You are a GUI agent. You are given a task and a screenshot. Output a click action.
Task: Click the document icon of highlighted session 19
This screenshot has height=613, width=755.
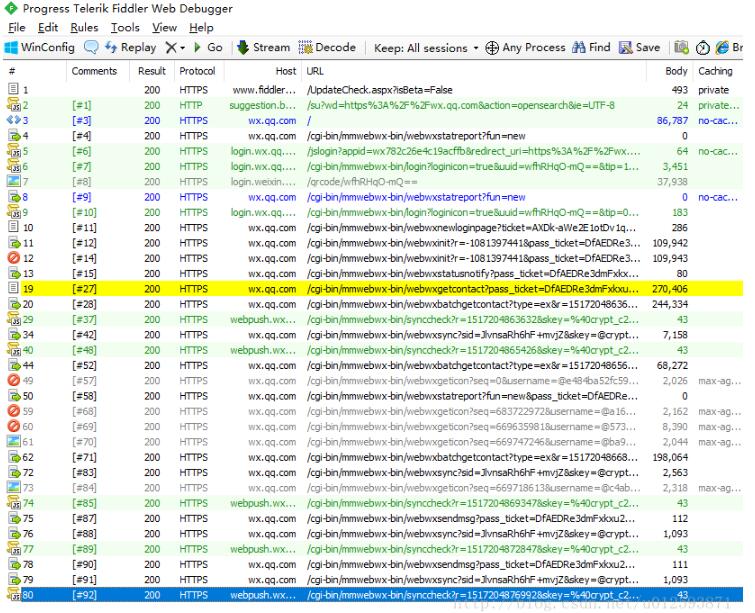click(13, 288)
